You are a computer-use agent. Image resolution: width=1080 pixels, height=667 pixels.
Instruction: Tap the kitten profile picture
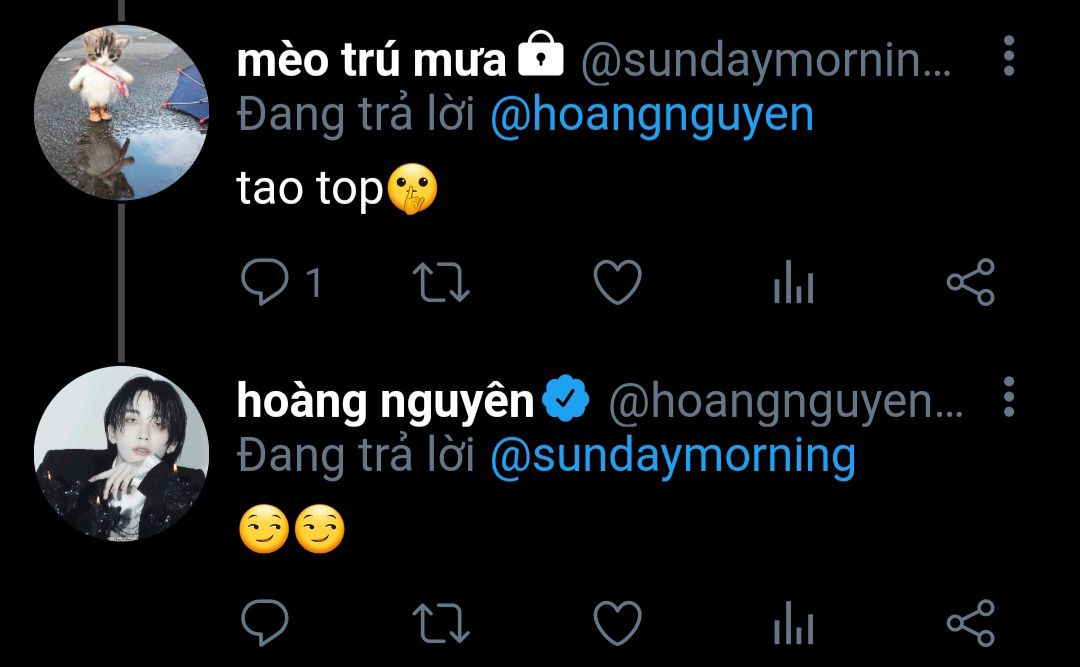(x=121, y=113)
